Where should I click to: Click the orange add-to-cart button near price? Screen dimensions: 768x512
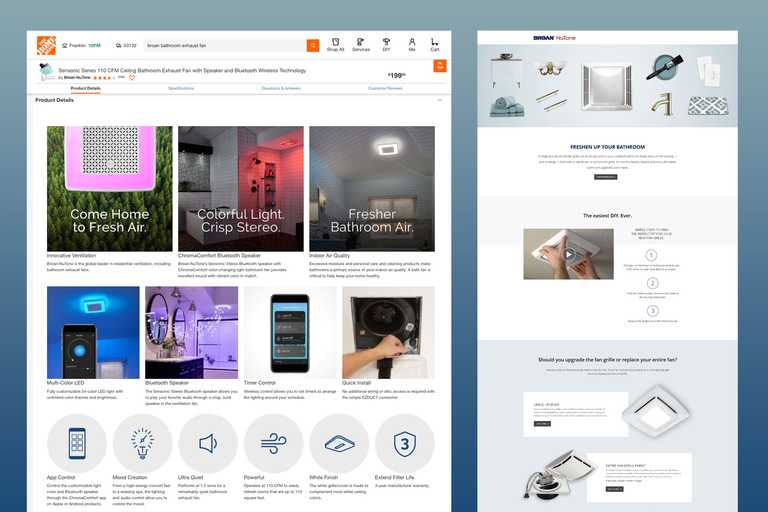coord(440,66)
